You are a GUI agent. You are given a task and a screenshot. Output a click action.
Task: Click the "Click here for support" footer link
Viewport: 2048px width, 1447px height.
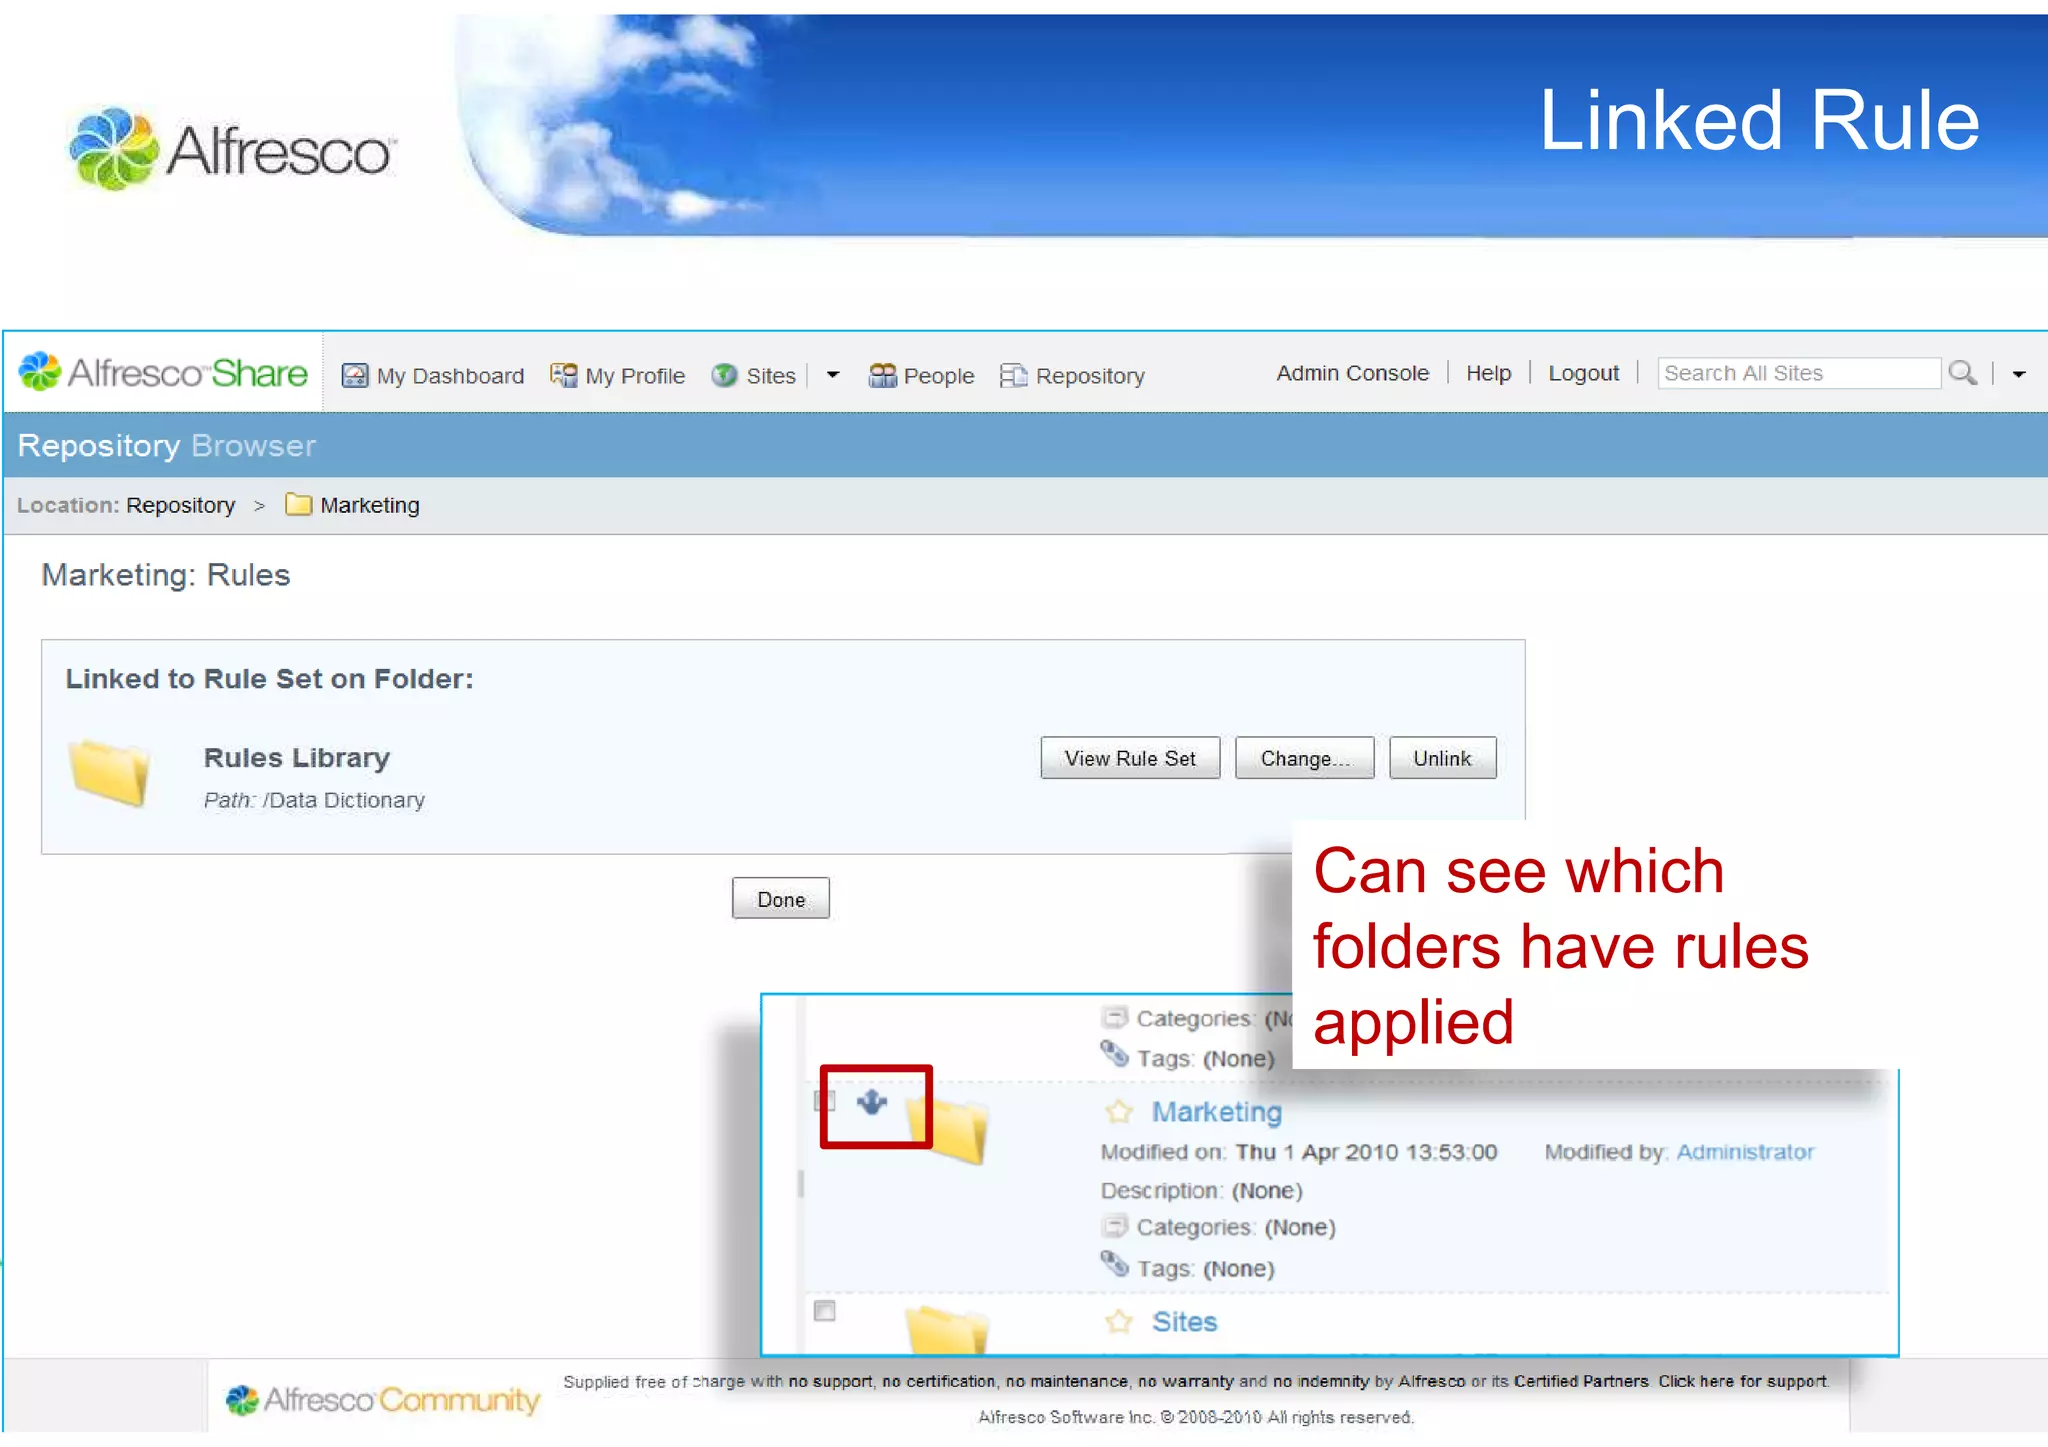point(1742,1381)
